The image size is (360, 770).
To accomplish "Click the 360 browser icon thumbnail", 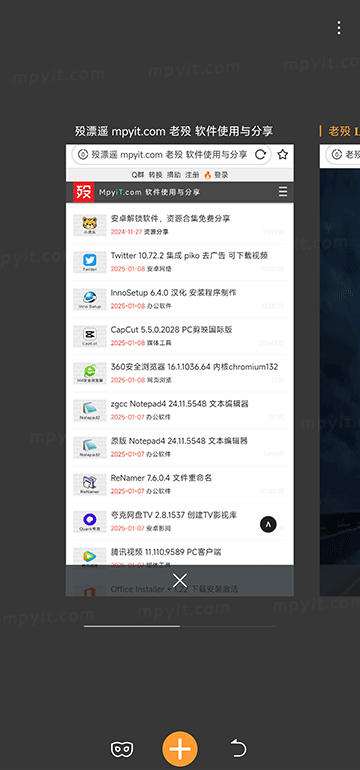I will (90, 373).
